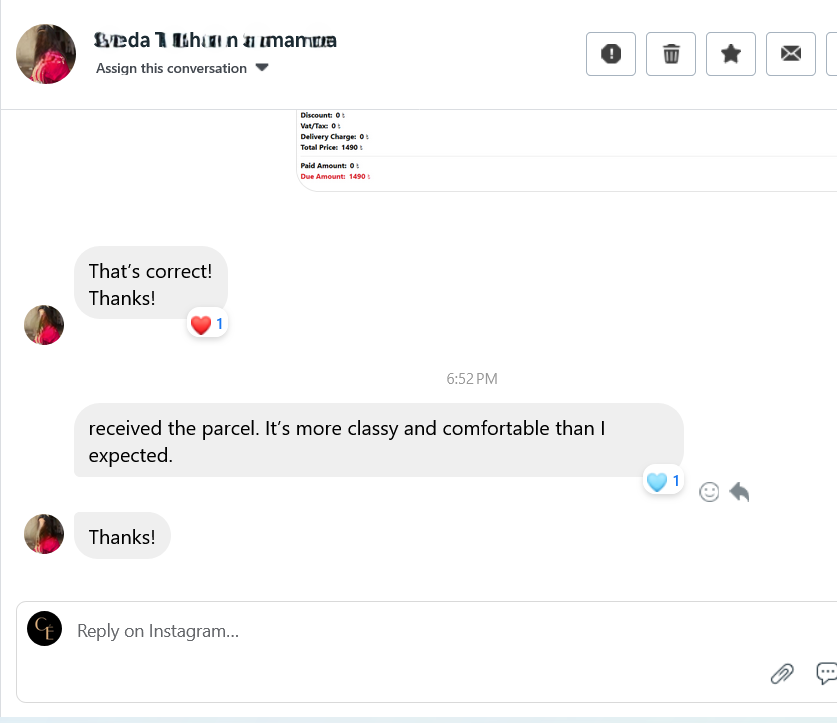This screenshot has height=723, width=837.
Task: Click the envelope mark-as-unread icon
Action: coord(791,54)
